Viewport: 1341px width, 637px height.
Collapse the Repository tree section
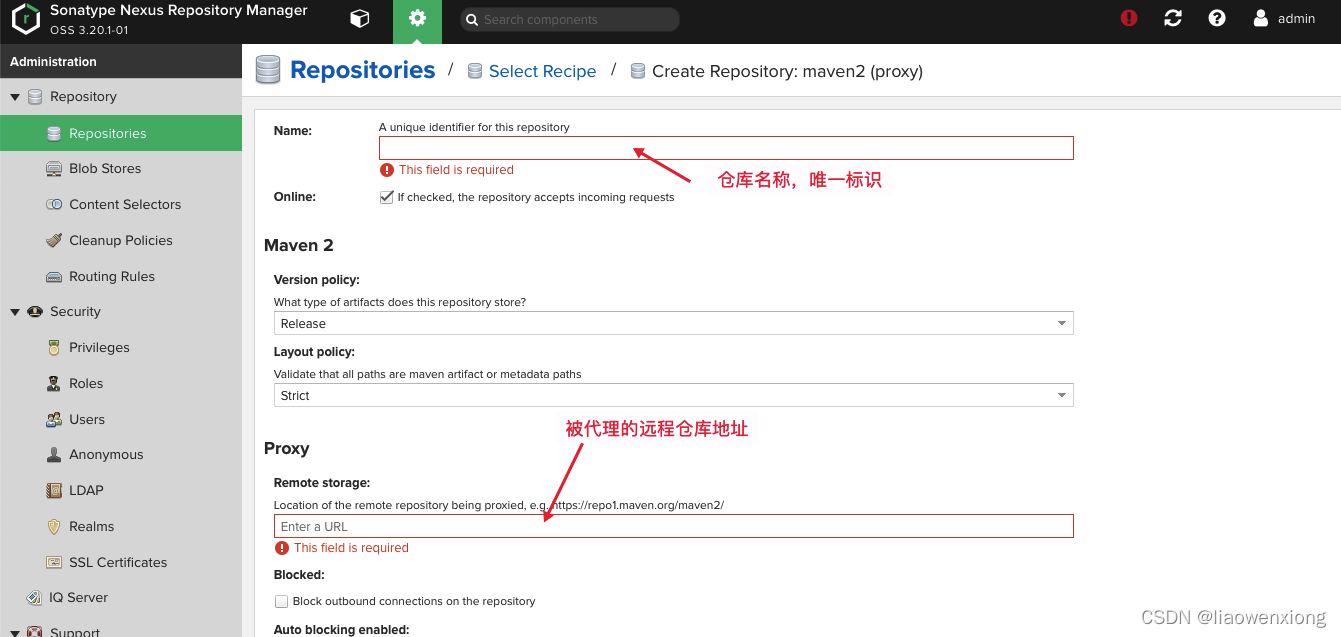pos(15,97)
